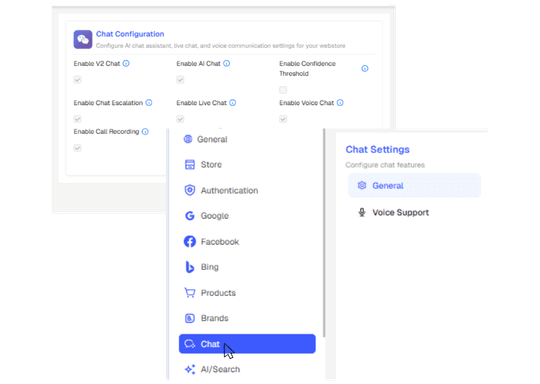Select the Facebook menu item

(x=247, y=241)
